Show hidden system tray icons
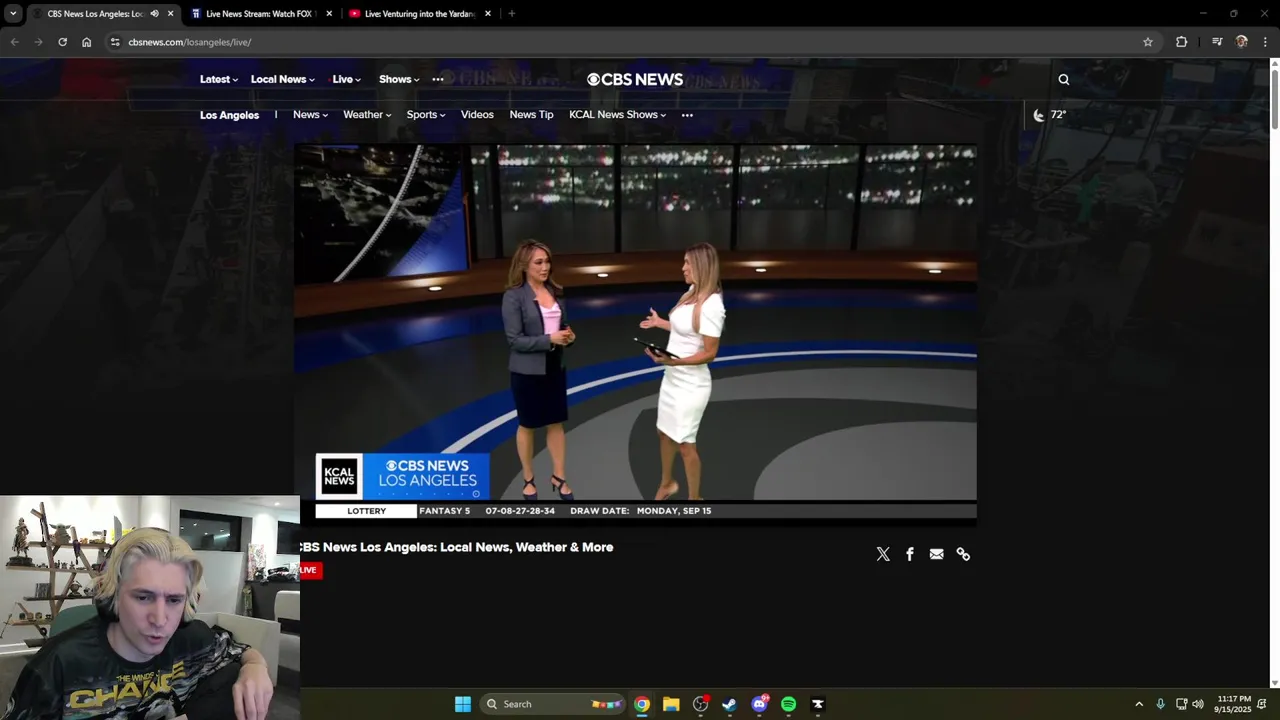Viewport: 1280px width, 720px height. [1139, 704]
